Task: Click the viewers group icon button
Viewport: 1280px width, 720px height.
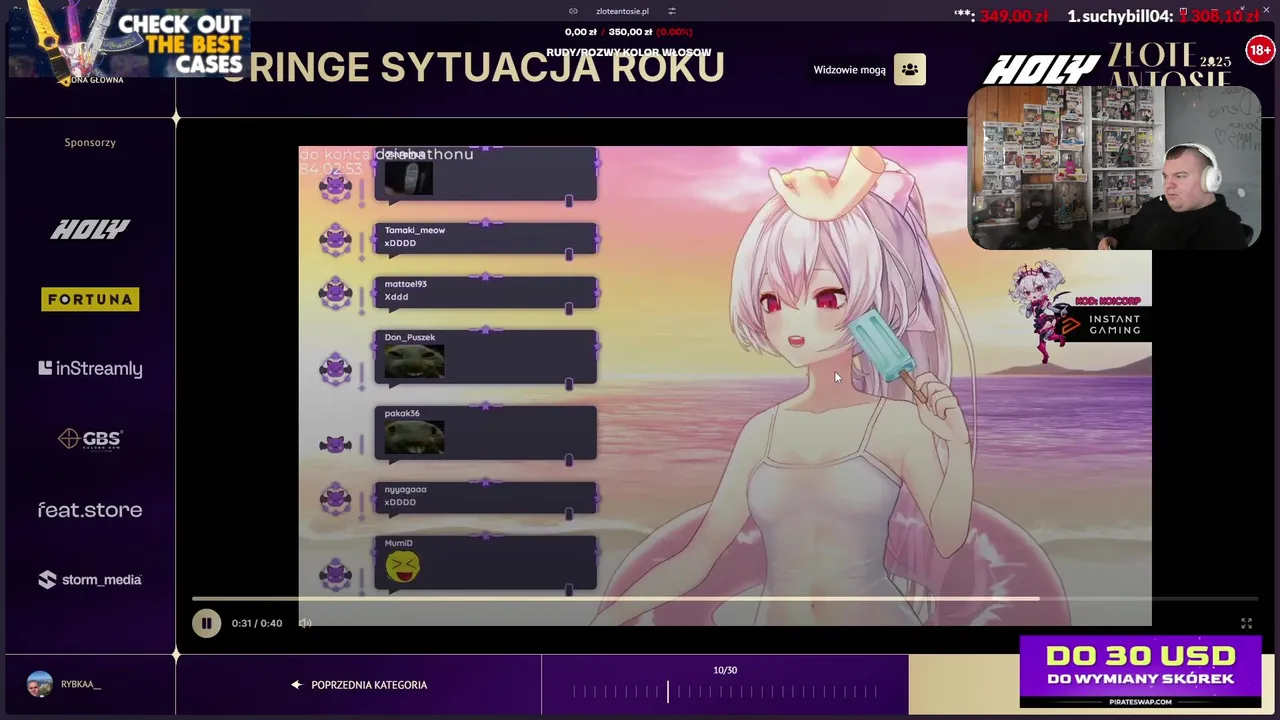Action: [x=910, y=70]
